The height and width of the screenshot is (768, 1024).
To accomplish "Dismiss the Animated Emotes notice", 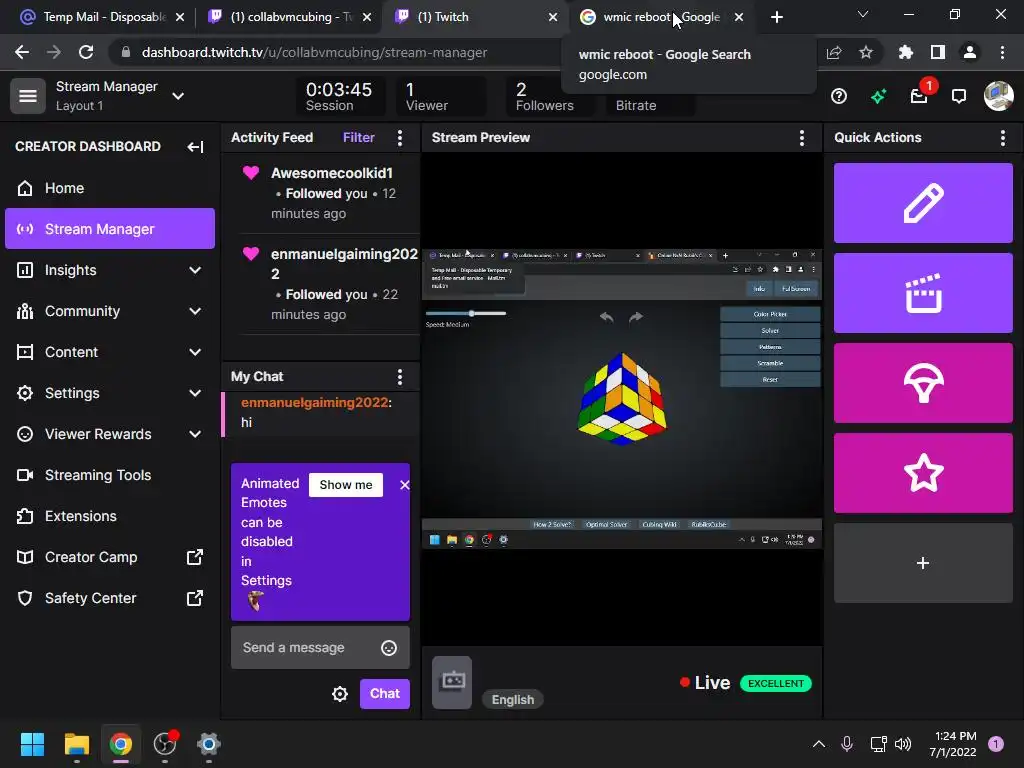I will 404,485.
